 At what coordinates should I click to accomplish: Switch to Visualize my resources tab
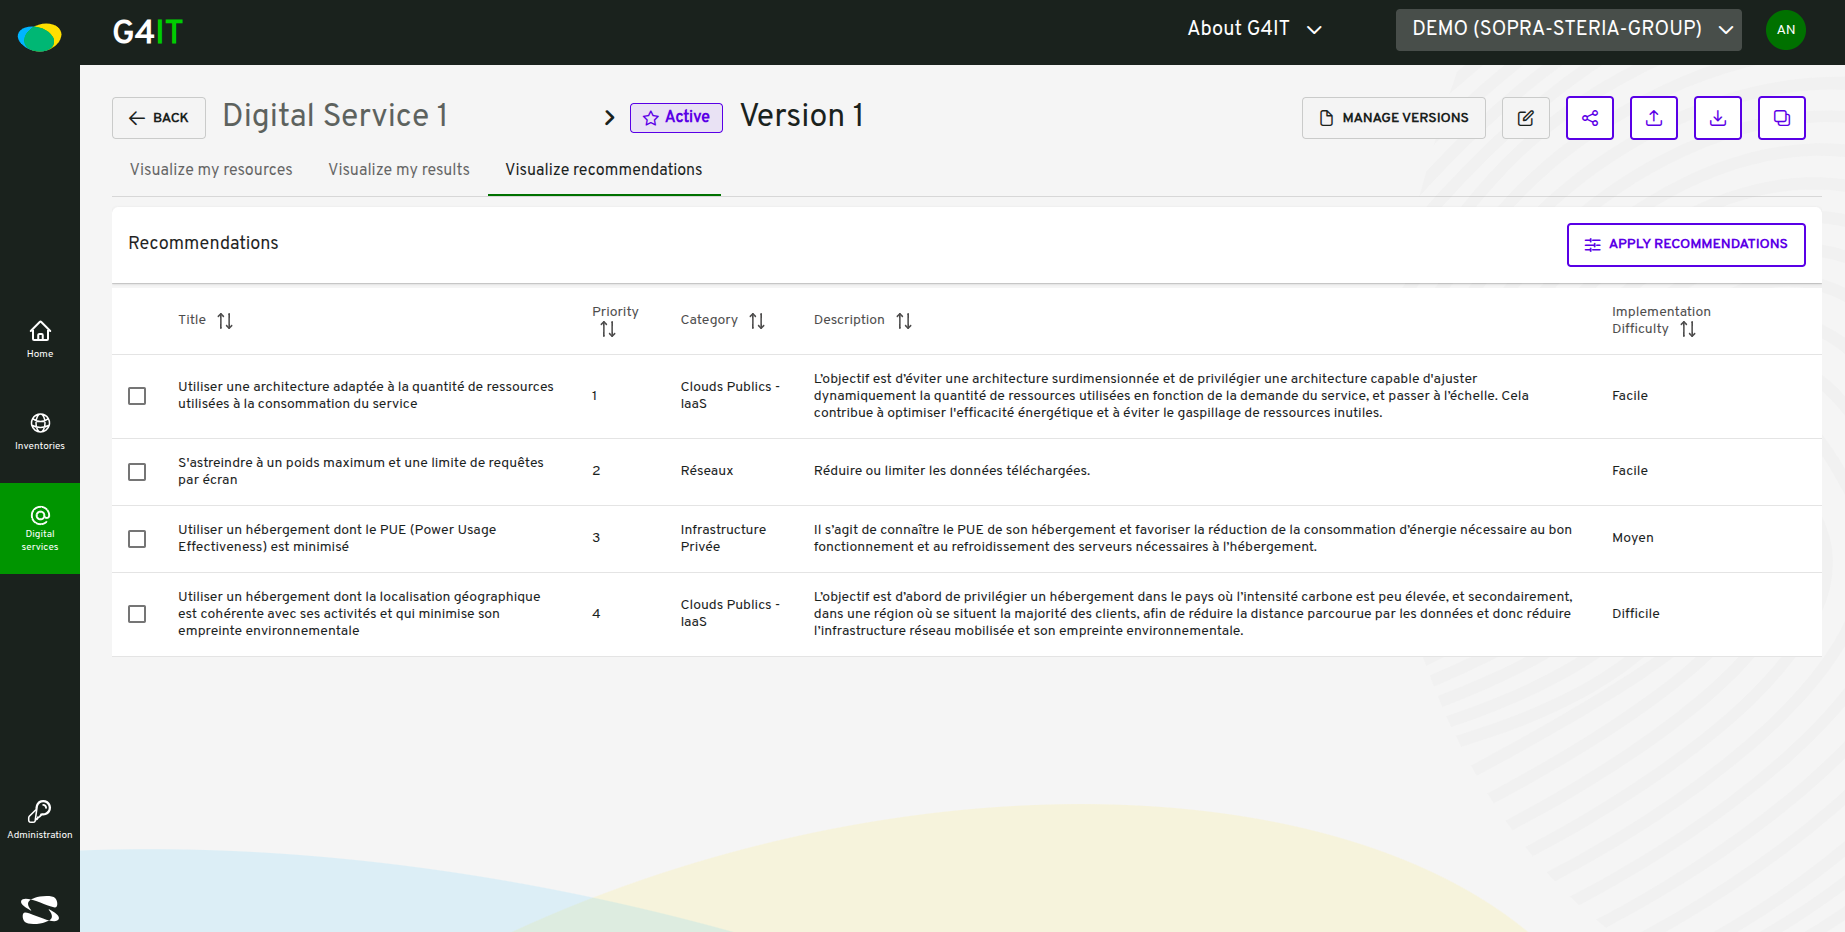pyautogui.click(x=211, y=170)
